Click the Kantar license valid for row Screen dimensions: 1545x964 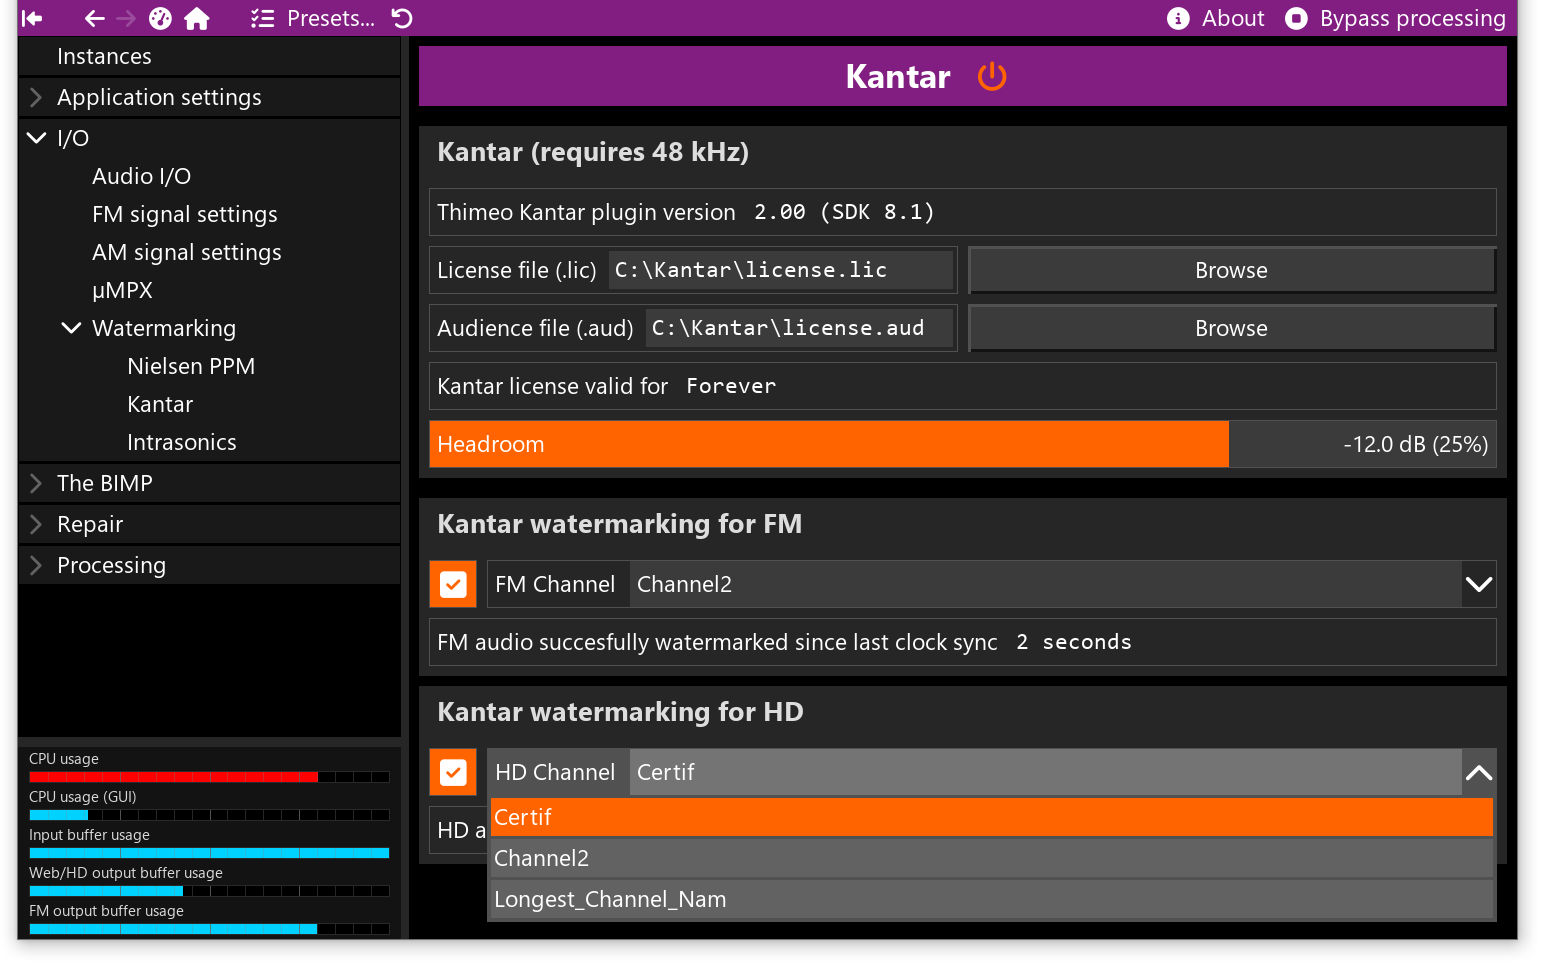(x=963, y=386)
